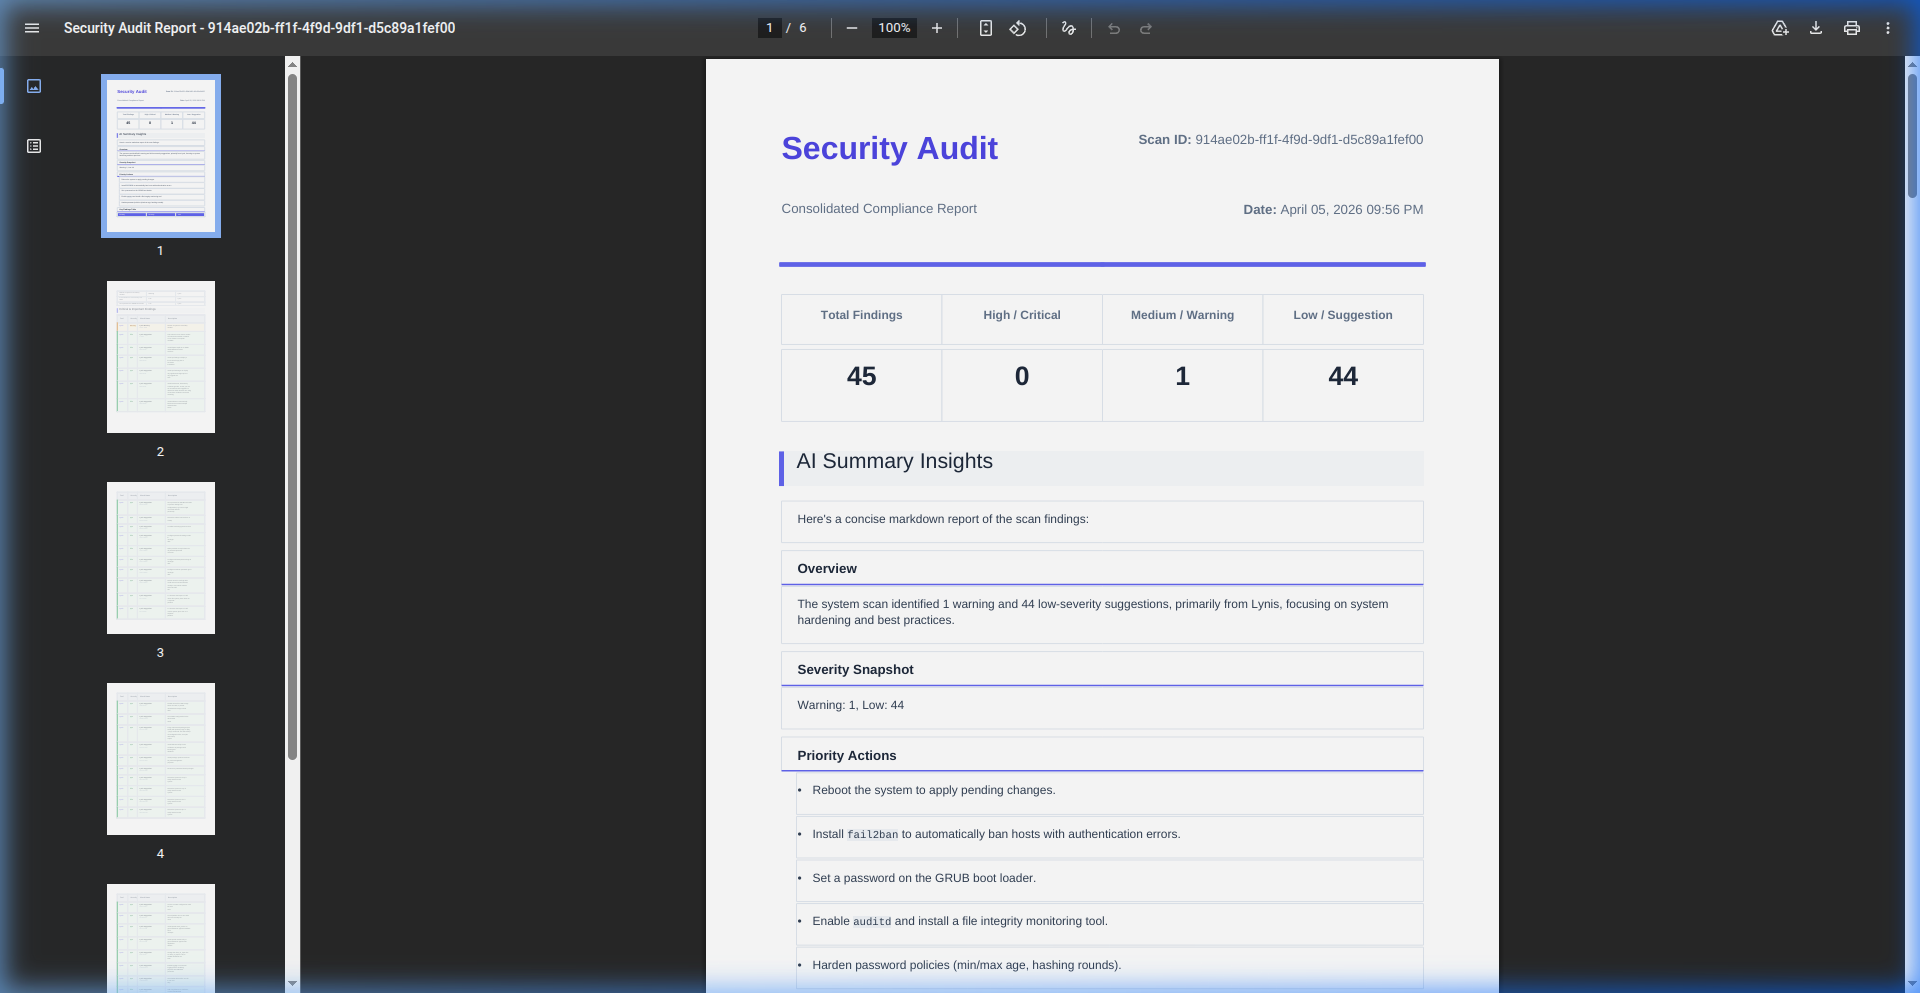Toggle the sidebar menu hamburger icon

(32, 28)
